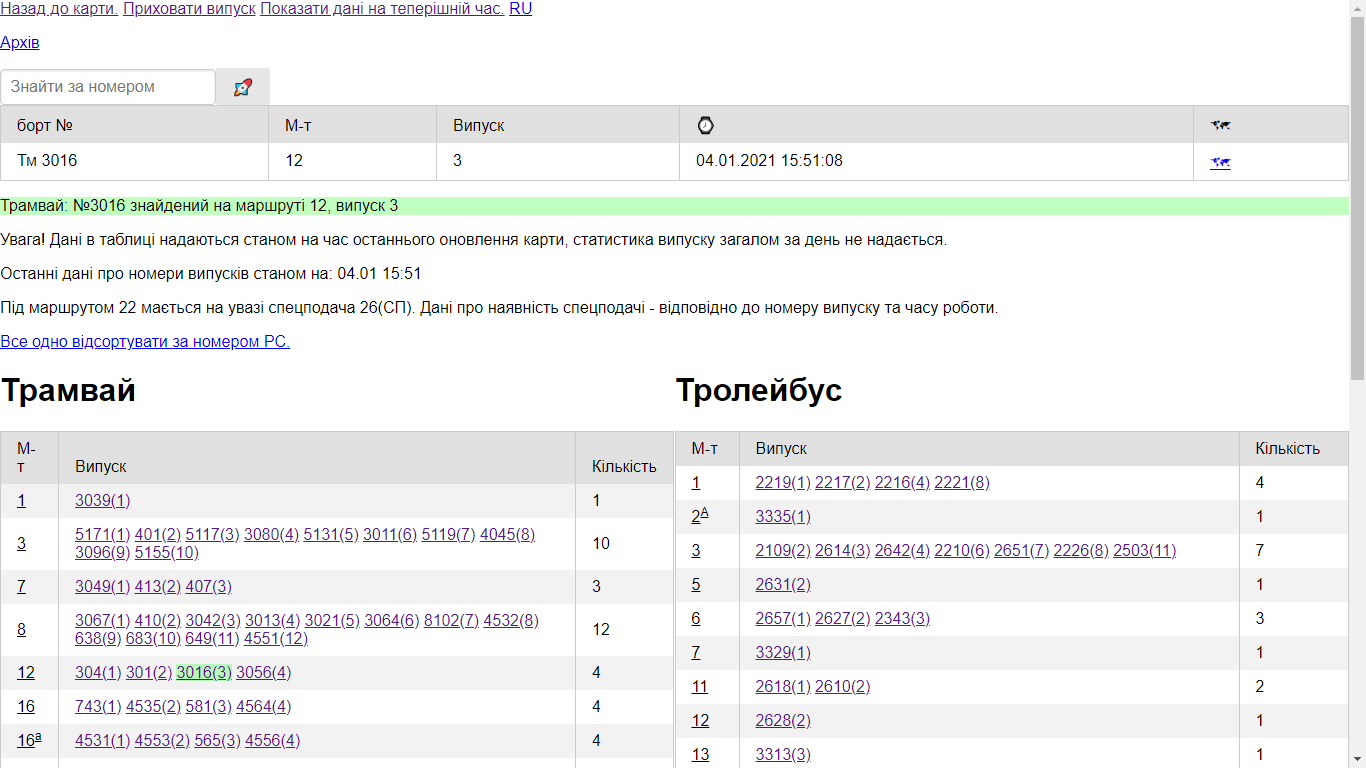Select tram 413(2) link
This screenshot has height=768, width=1366.
(158, 587)
